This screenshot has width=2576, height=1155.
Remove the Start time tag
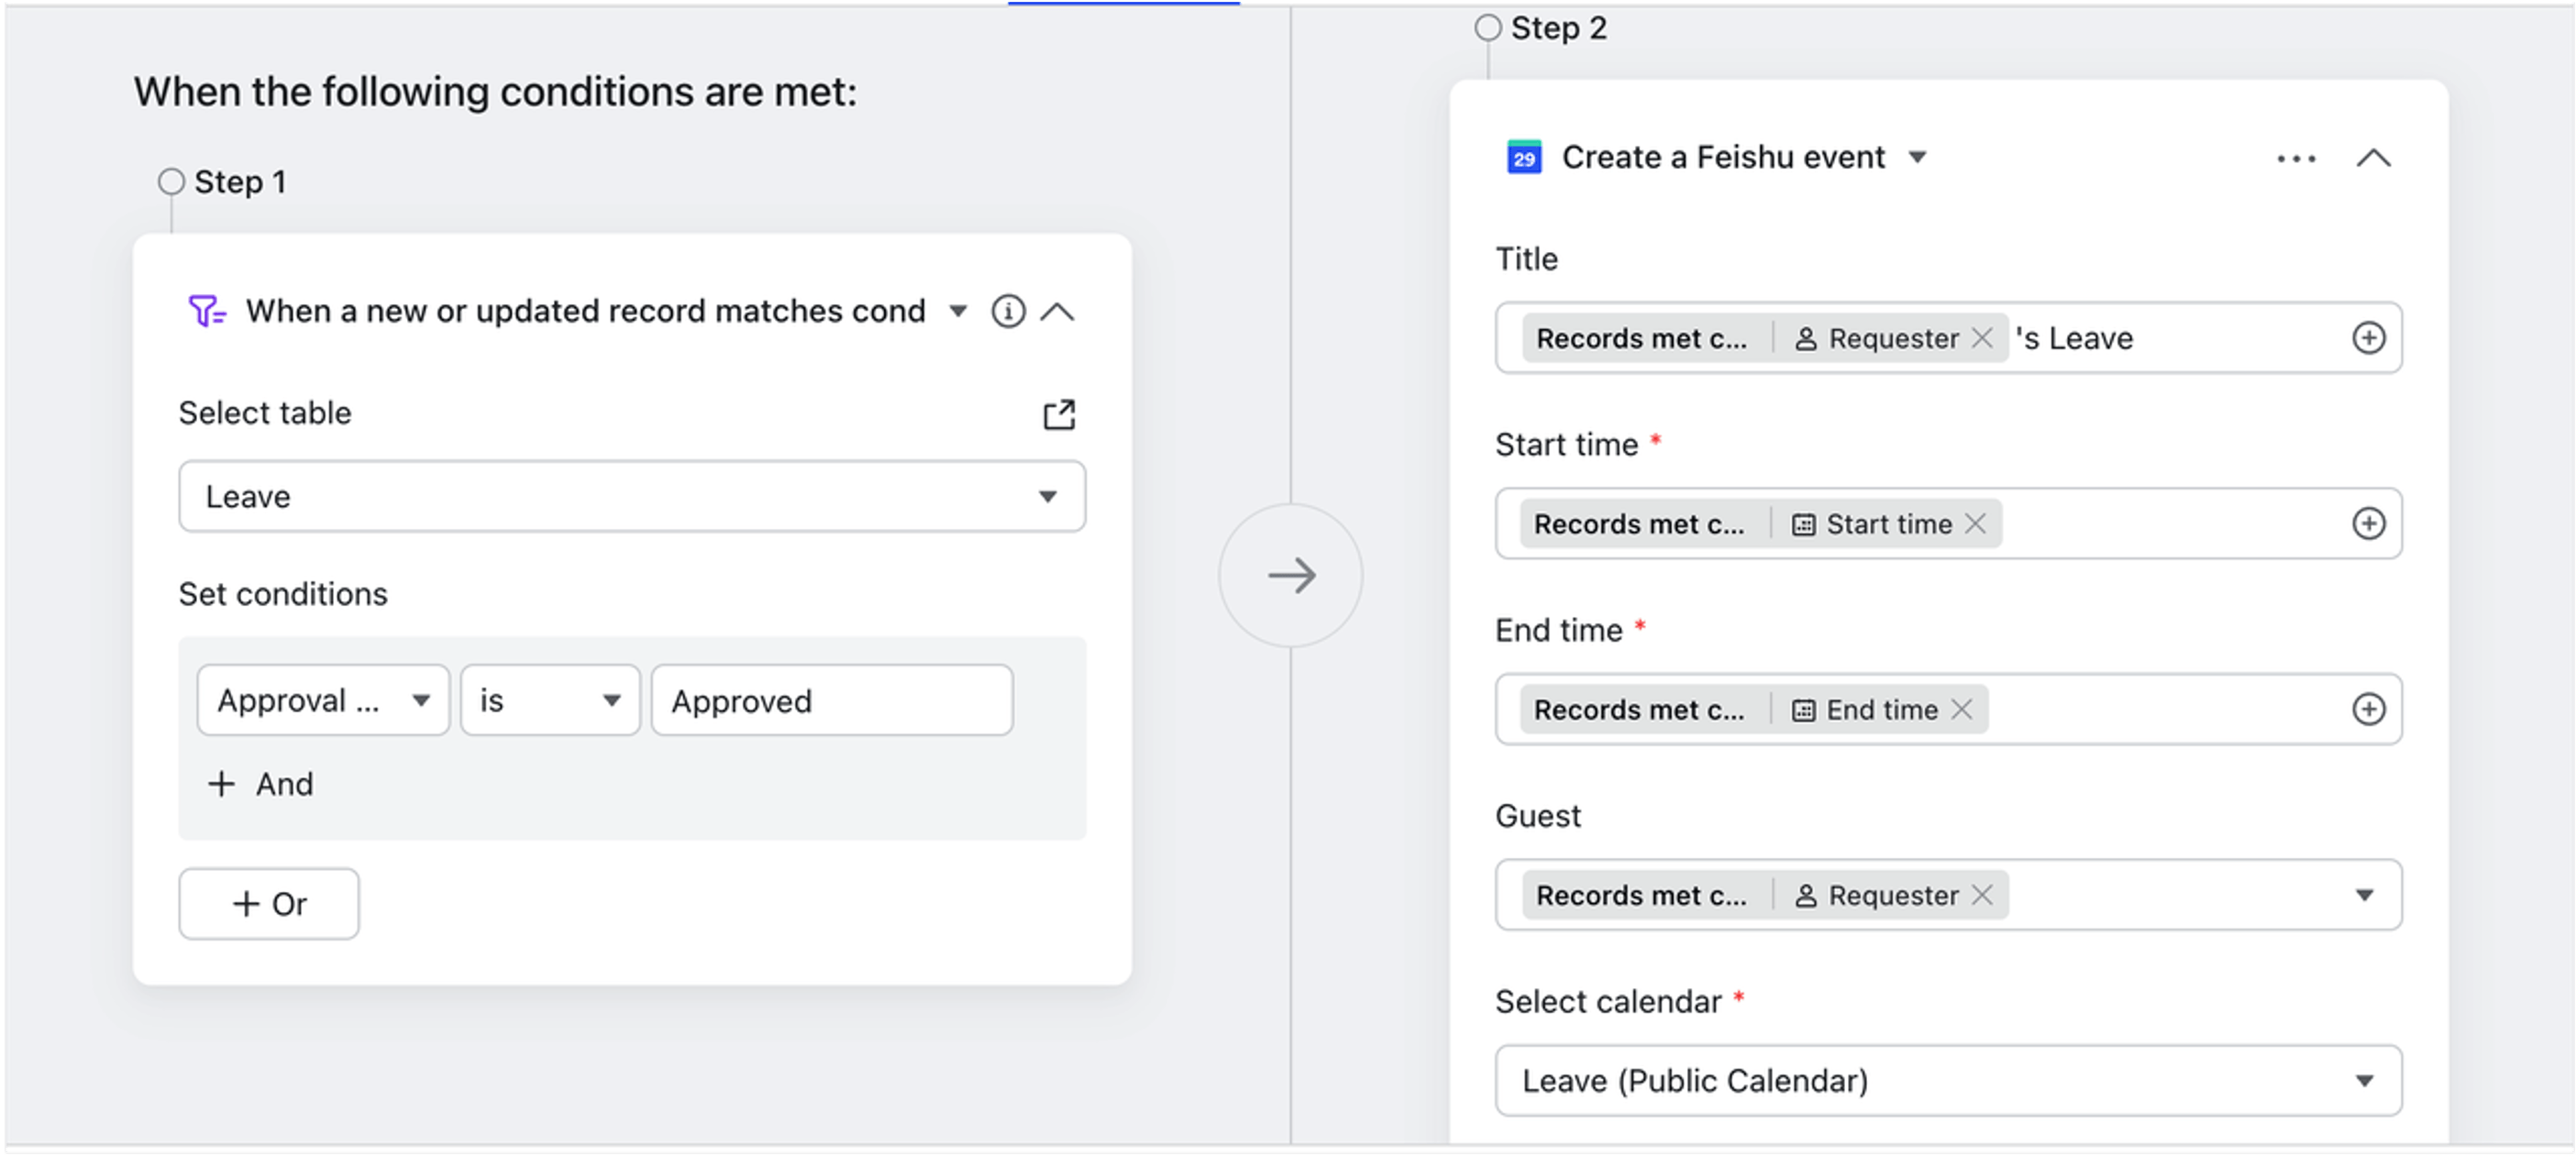coord(1975,523)
